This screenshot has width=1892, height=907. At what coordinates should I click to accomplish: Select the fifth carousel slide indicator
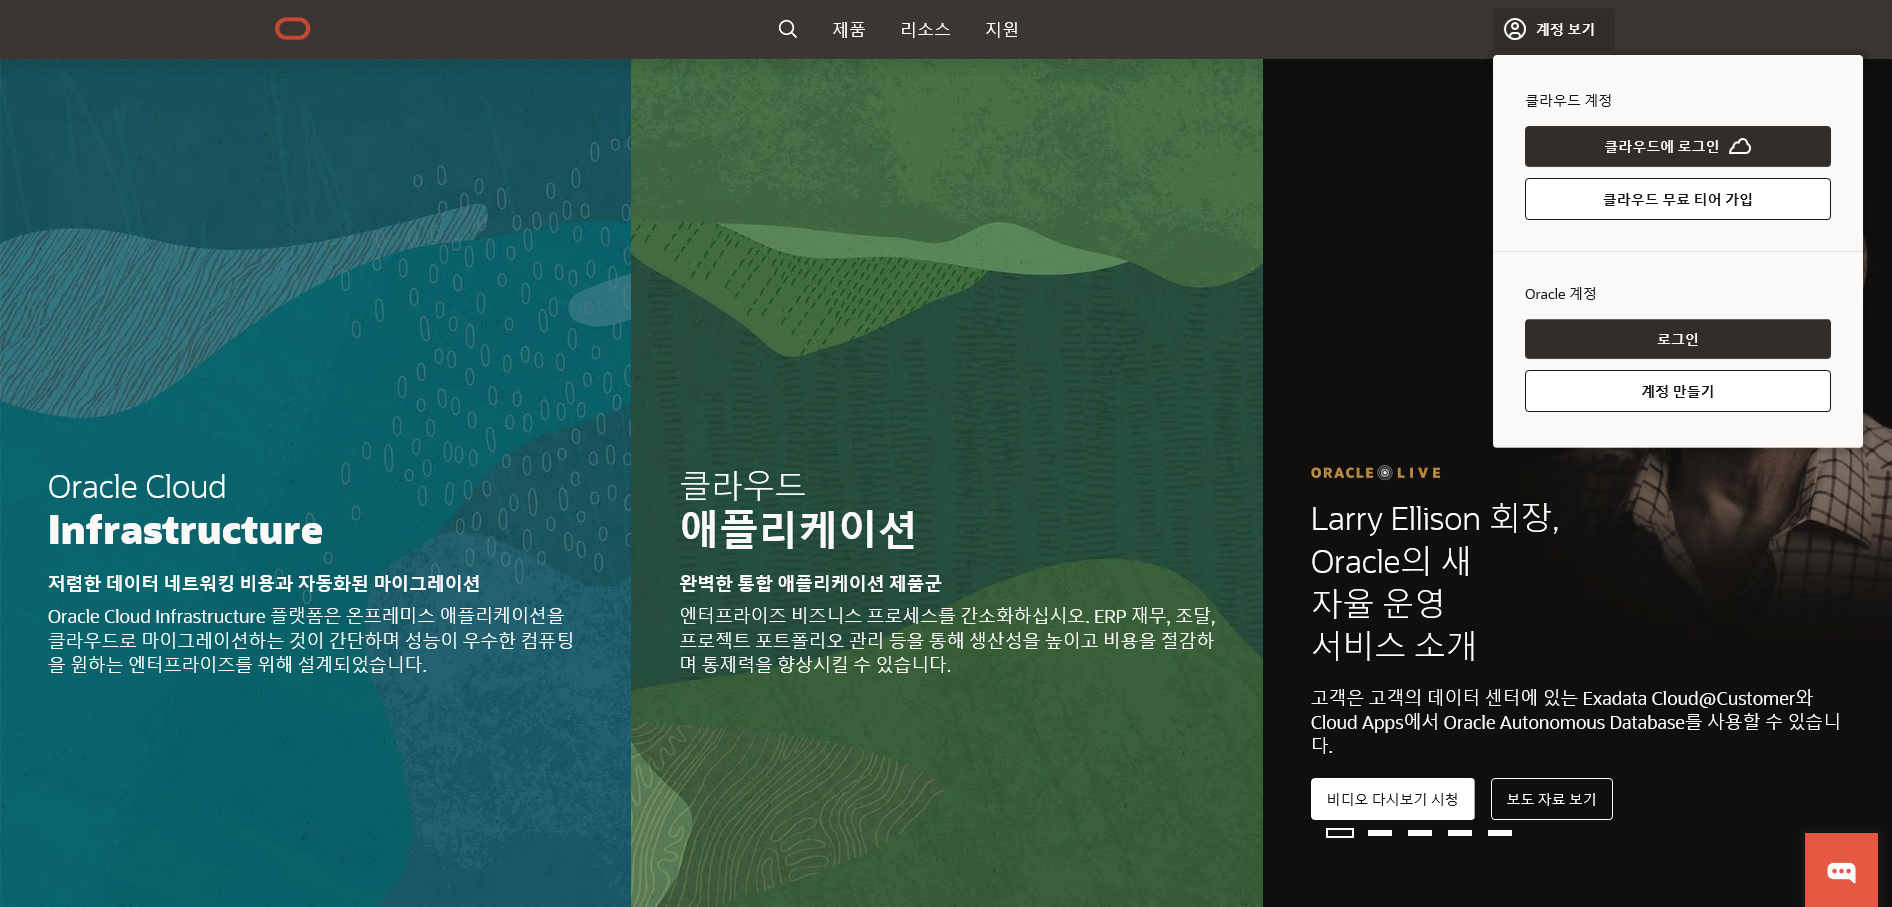point(1500,833)
